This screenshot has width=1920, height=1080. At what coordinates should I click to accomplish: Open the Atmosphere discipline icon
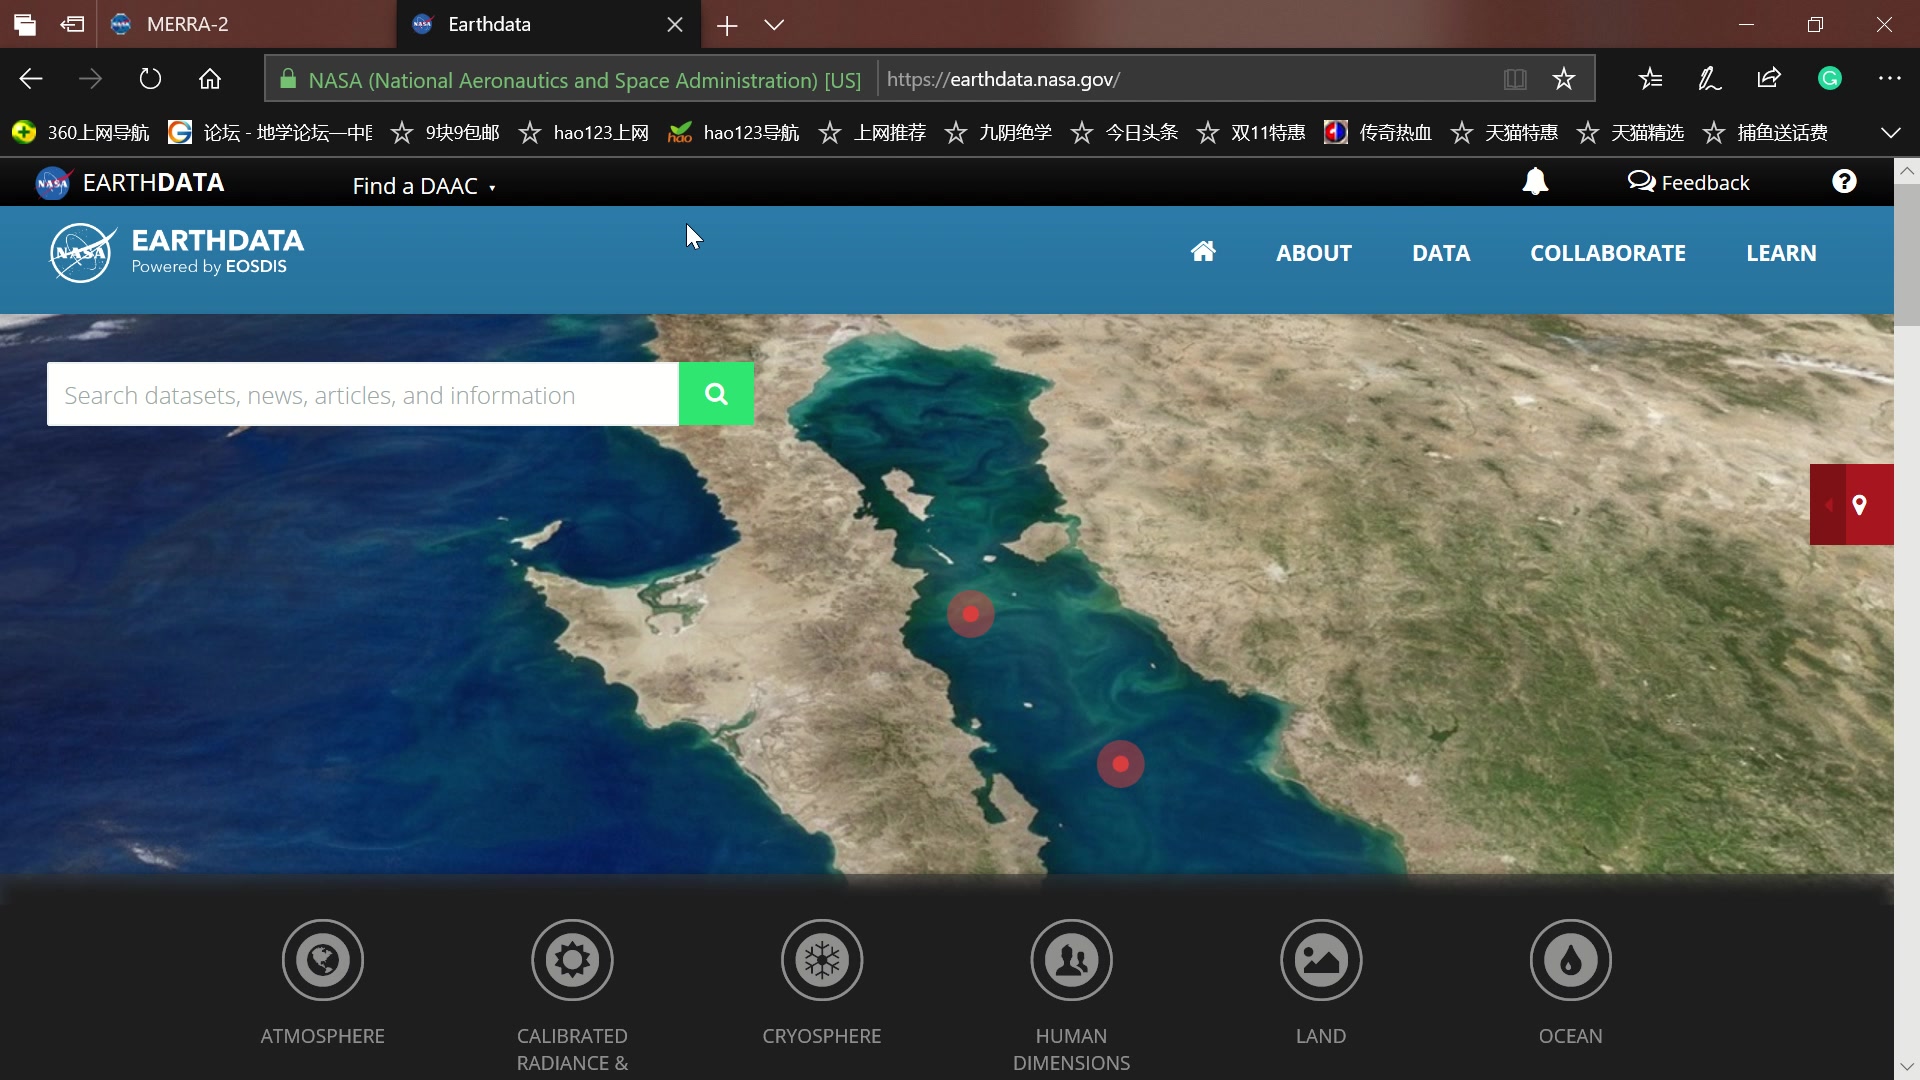[322, 960]
